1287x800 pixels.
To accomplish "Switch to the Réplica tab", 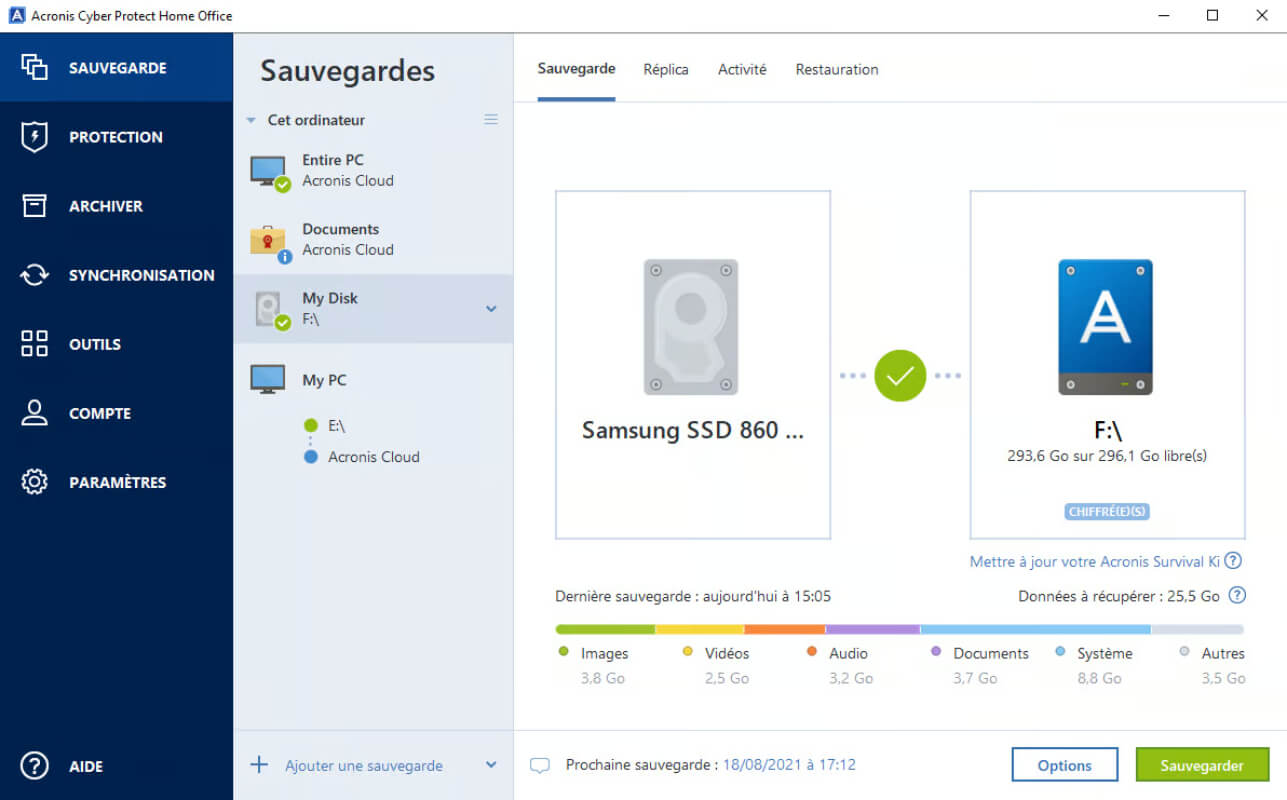I will (666, 69).
